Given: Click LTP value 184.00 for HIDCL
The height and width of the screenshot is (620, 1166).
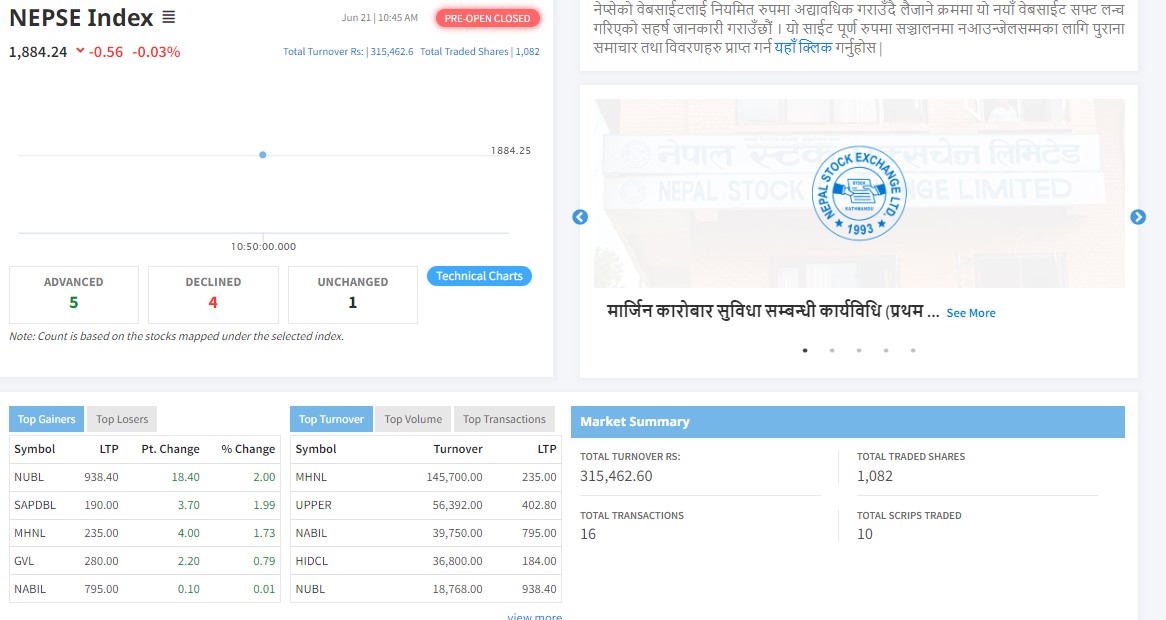Looking at the screenshot, I should pyautogui.click(x=539, y=561).
